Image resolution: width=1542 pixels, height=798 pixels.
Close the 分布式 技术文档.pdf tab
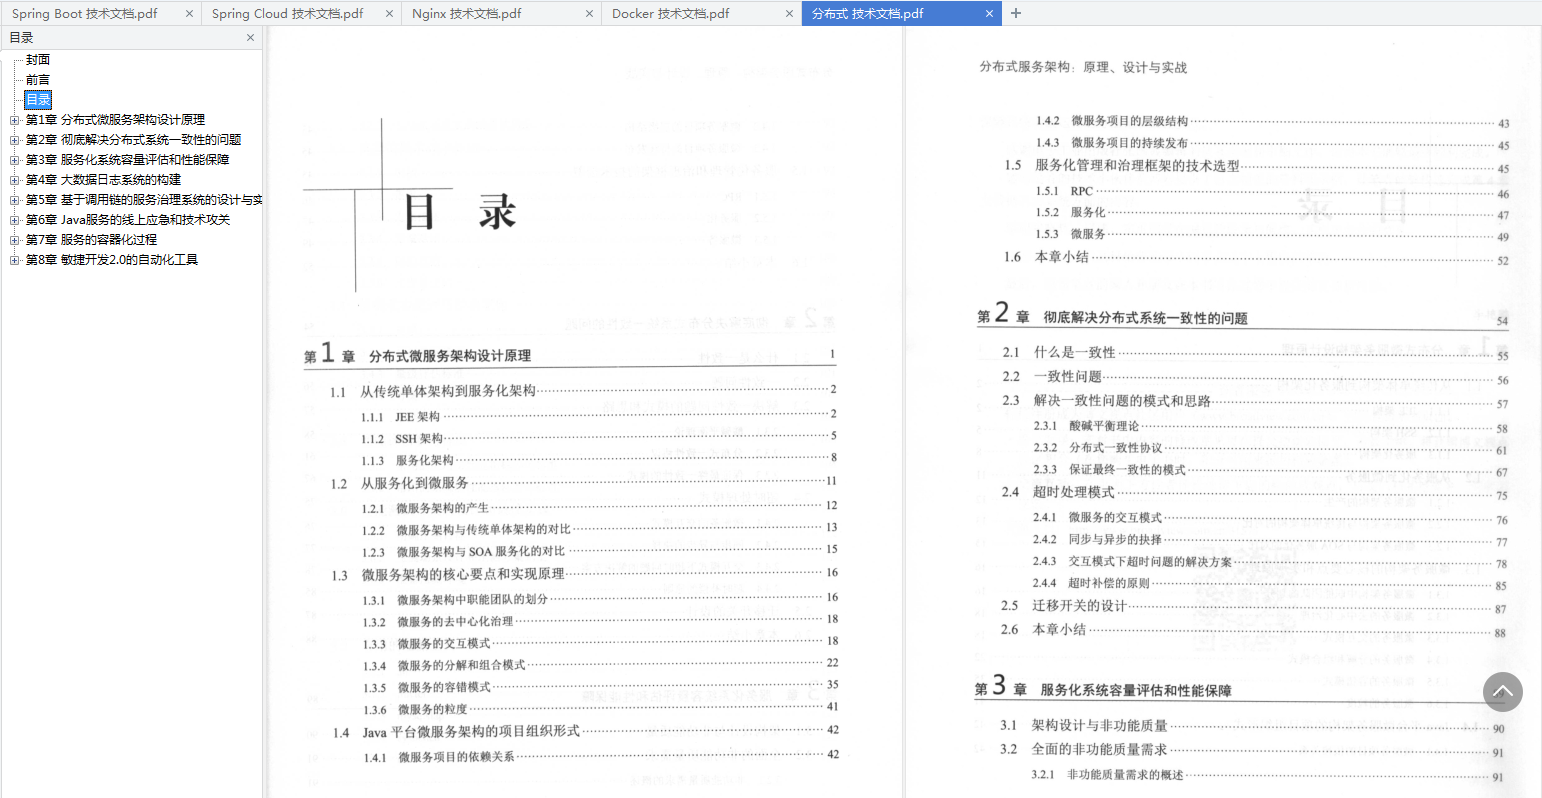(990, 13)
